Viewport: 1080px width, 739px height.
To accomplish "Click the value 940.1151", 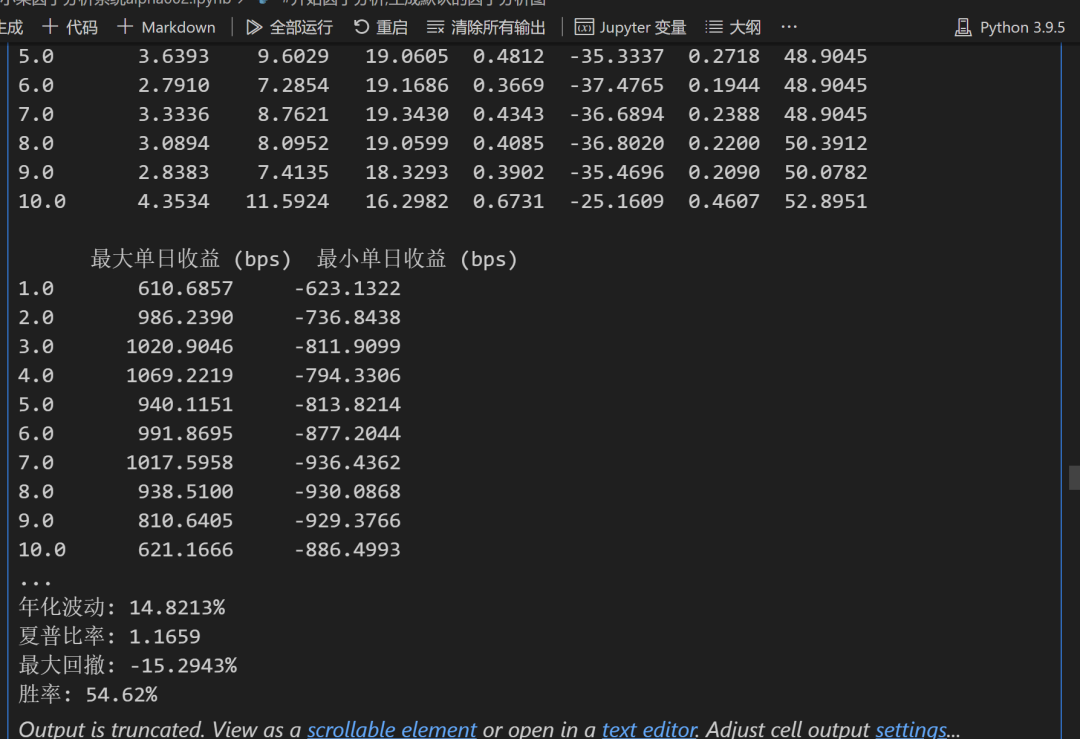I will 185,404.
